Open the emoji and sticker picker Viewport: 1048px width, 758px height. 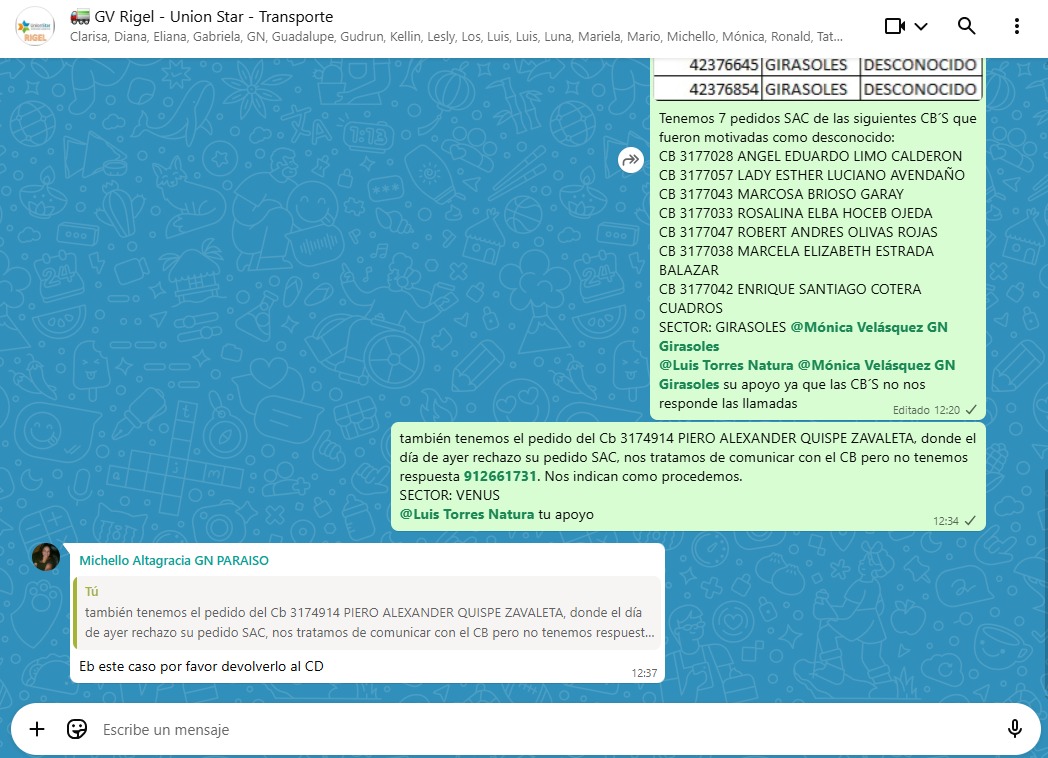coord(77,729)
